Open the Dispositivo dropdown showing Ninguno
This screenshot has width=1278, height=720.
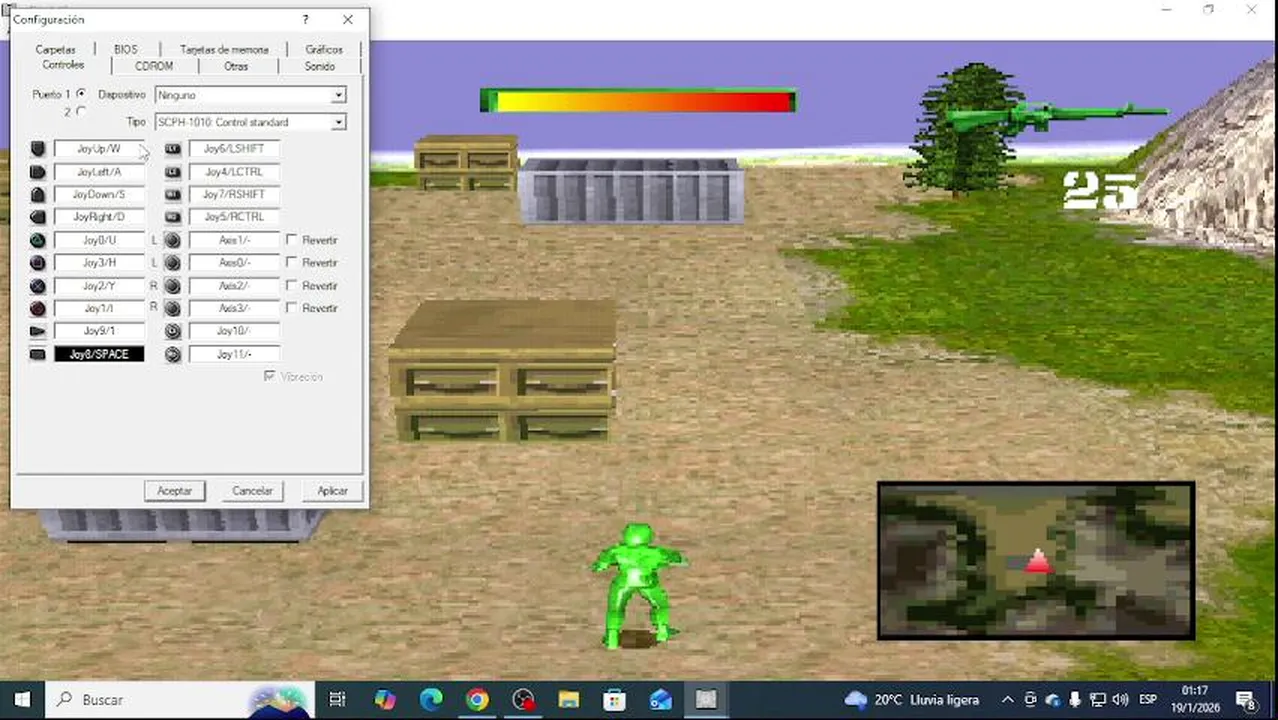pyautogui.click(x=250, y=95)
